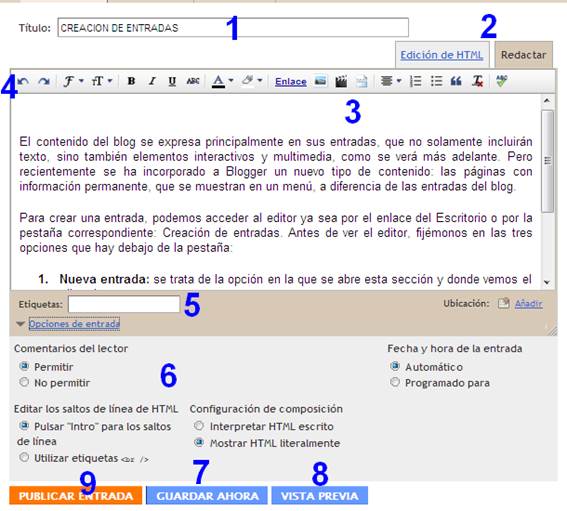Switch to the Redactar tab

[x=523, y=55]
